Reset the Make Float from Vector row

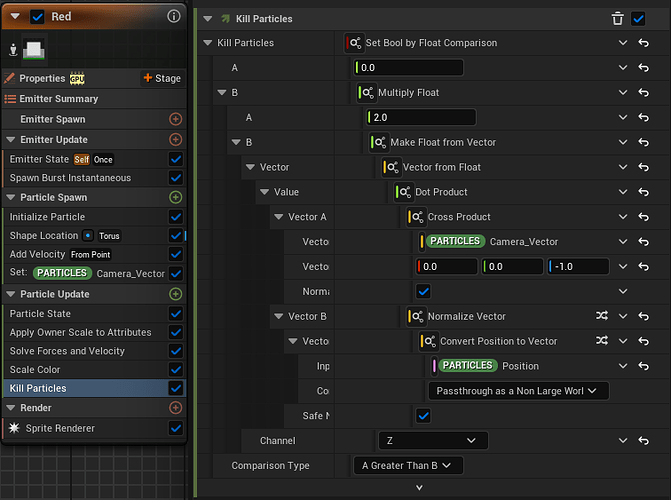[x=644, y=142]
